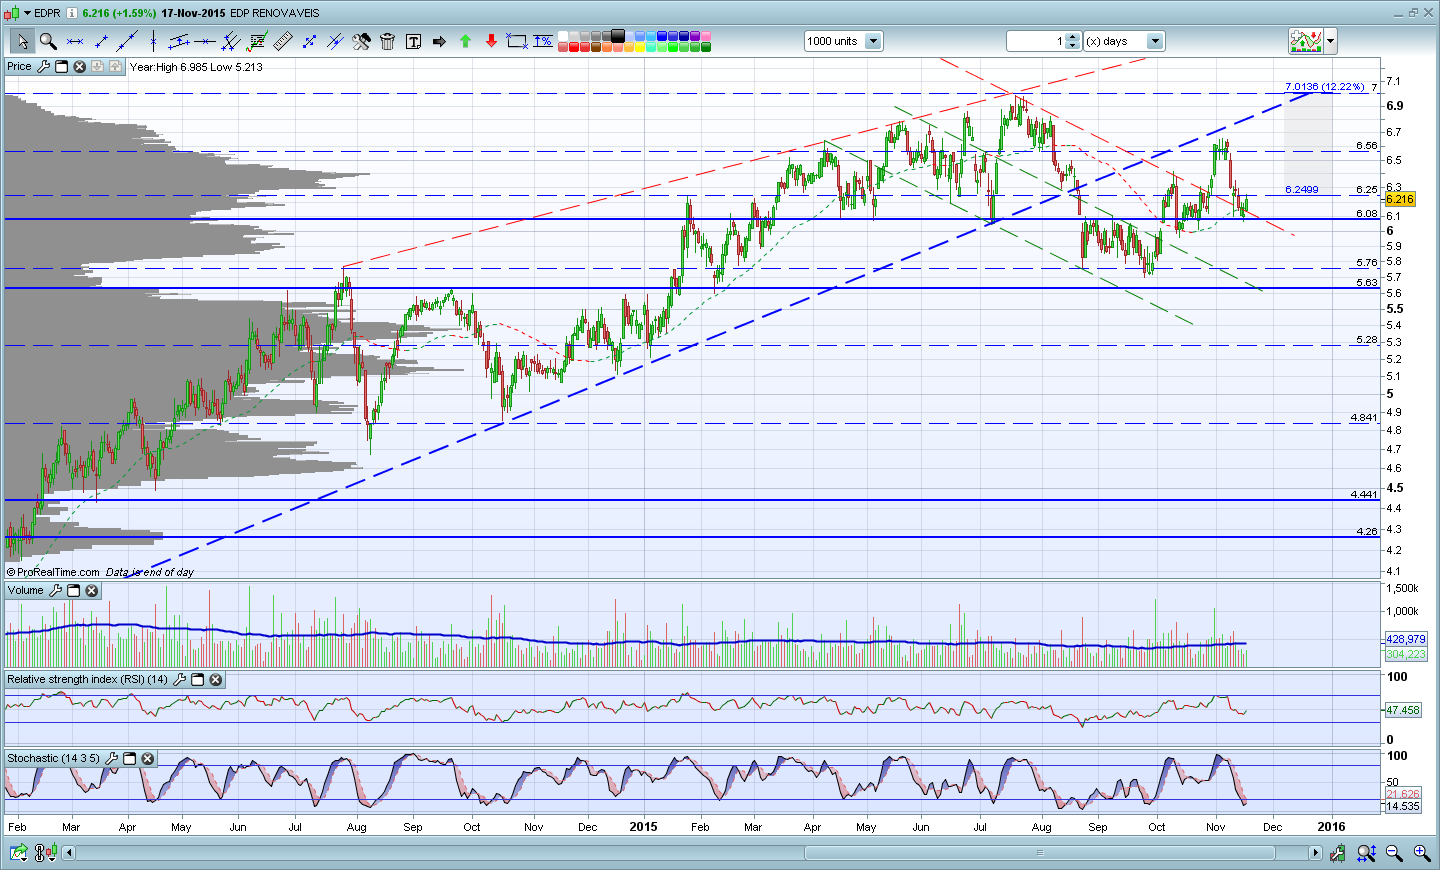Insert a black right arrow marker
The height and width of the screenshot is (870, 1440).
tap(439, 41)
